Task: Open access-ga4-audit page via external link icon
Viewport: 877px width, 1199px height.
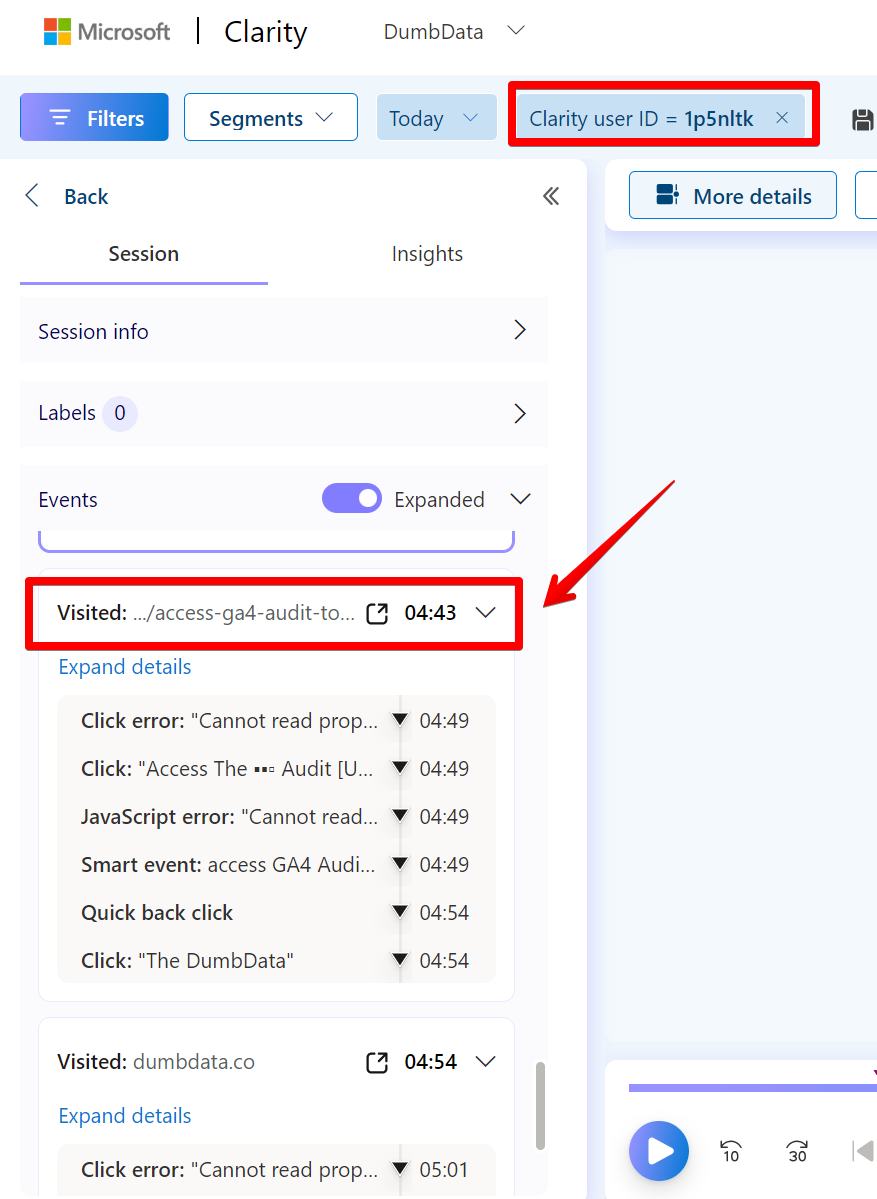Action: [377, 613]
